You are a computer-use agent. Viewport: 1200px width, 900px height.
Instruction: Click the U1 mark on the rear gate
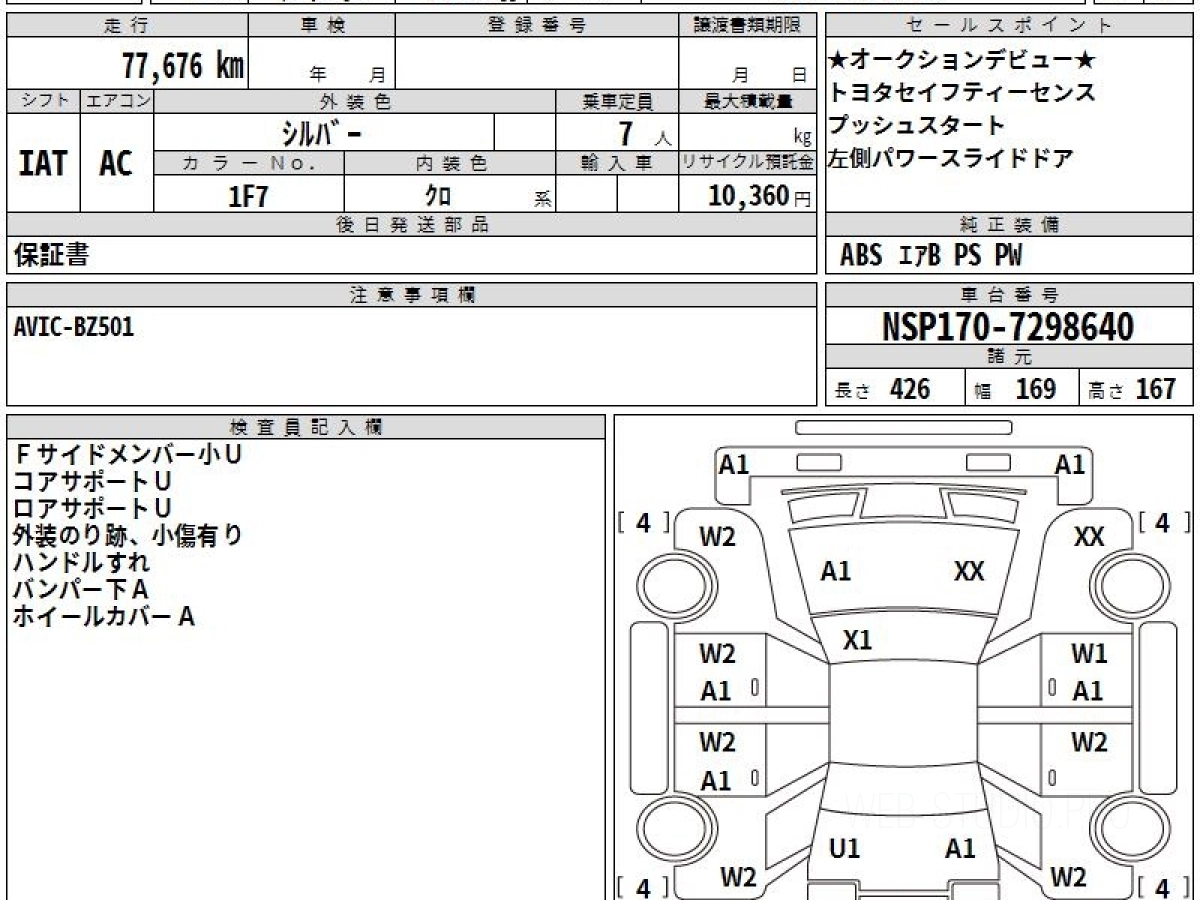(845, 849)
